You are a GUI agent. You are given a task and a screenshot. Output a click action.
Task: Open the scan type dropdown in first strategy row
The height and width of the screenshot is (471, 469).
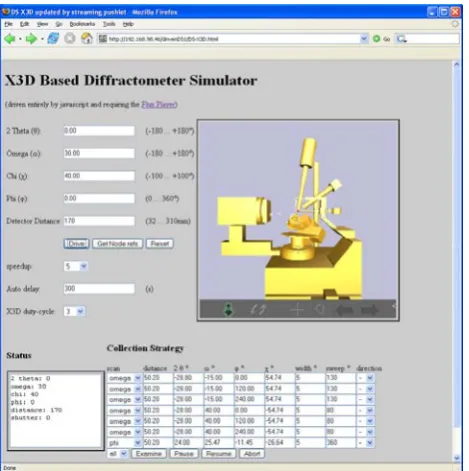[x=124, y=378]
